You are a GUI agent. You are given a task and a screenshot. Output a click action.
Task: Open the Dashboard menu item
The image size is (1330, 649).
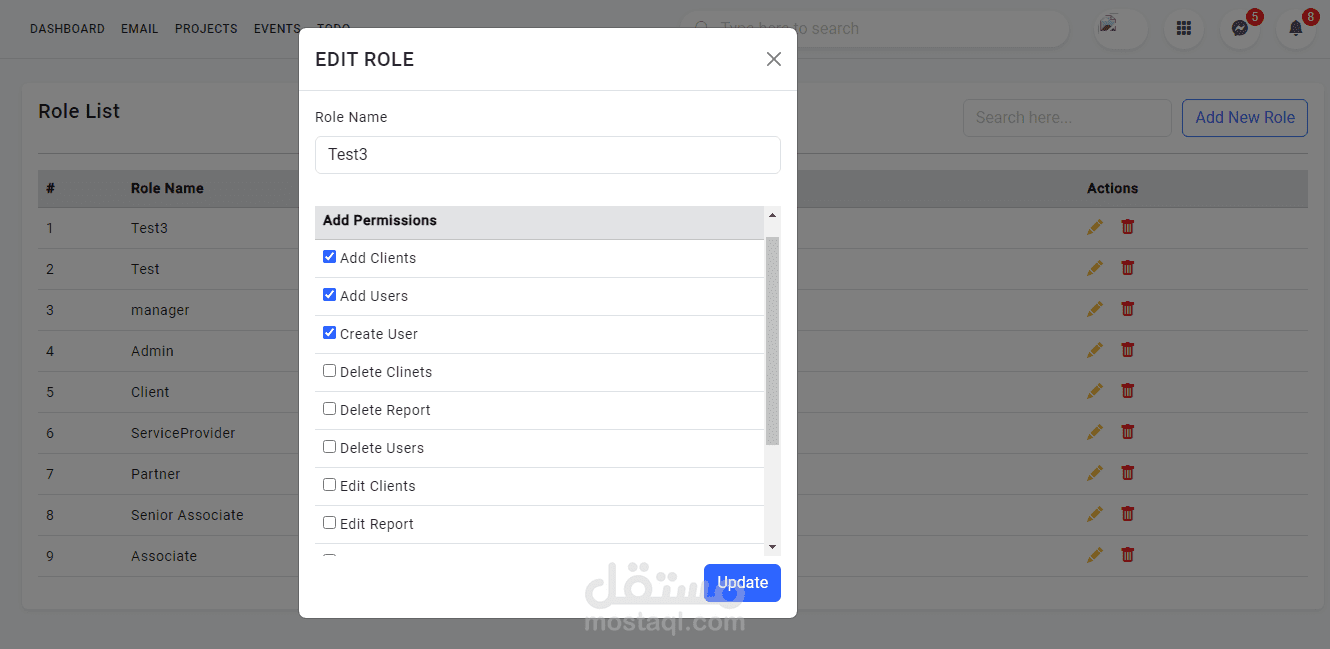pyautogui.click(x=67, y=29)
